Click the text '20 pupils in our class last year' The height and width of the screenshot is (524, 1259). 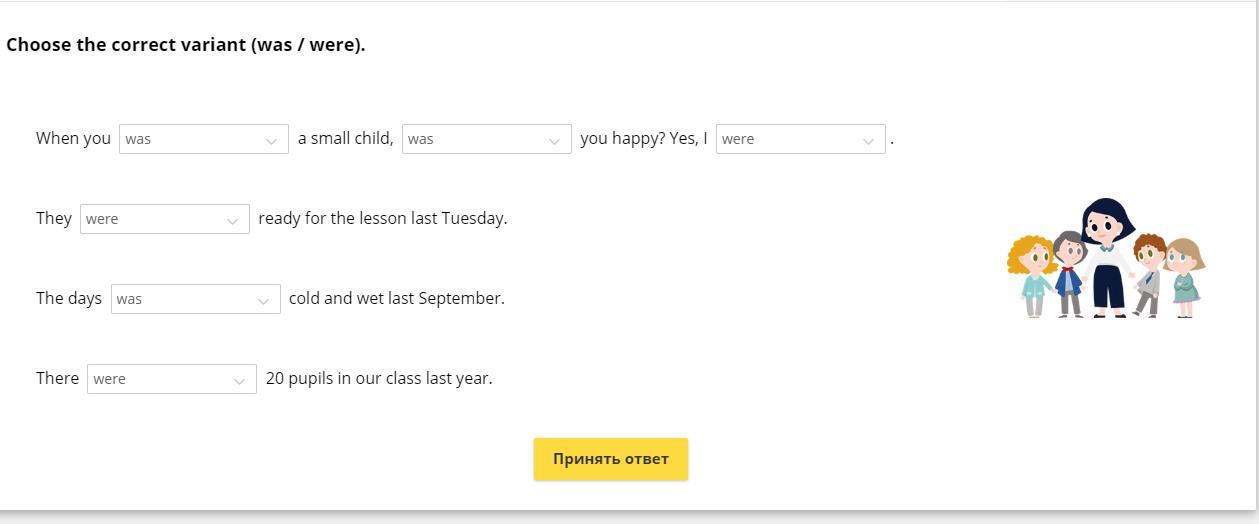click(379, 378)
